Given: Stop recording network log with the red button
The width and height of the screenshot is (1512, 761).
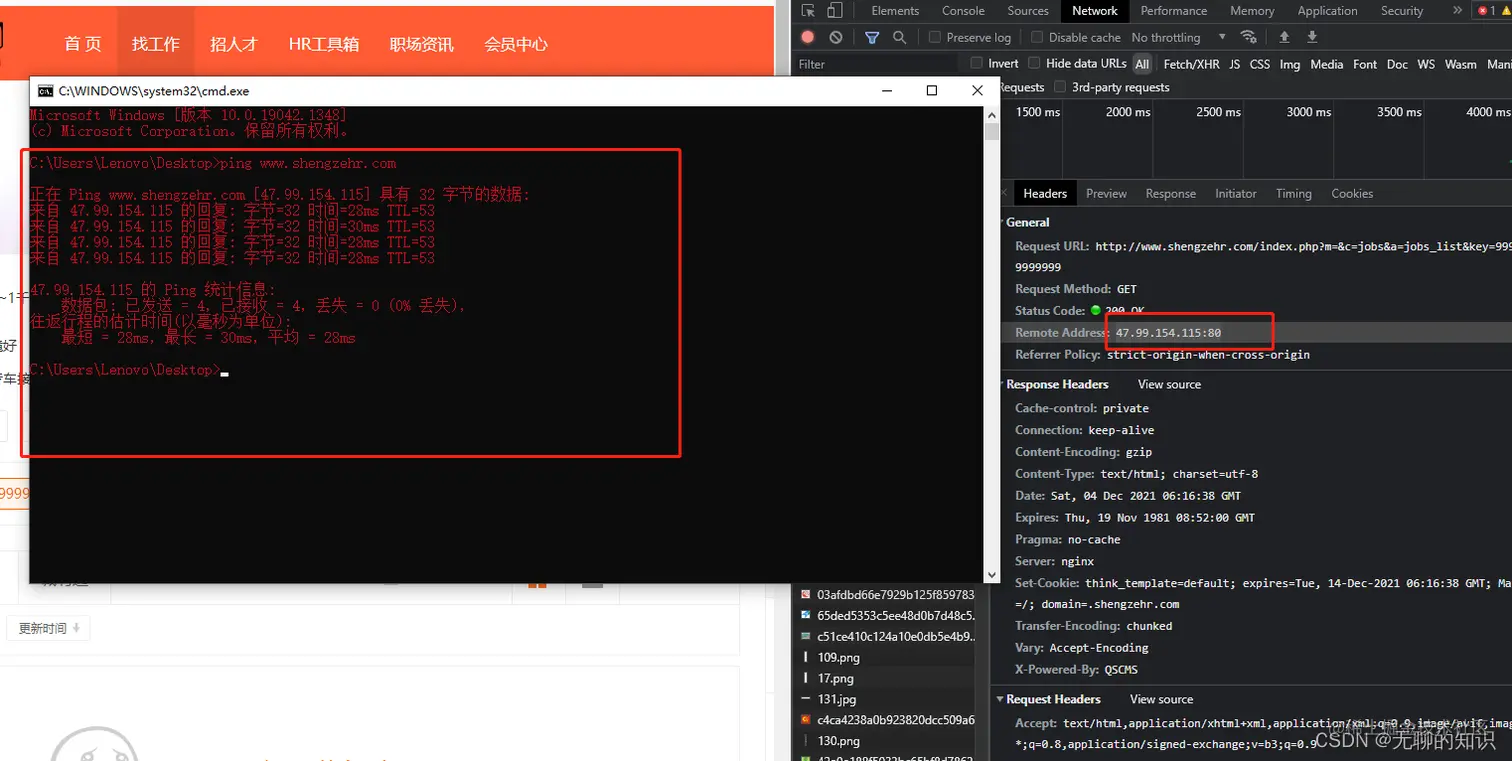Looking at the screenshot, I should [808, 37].
